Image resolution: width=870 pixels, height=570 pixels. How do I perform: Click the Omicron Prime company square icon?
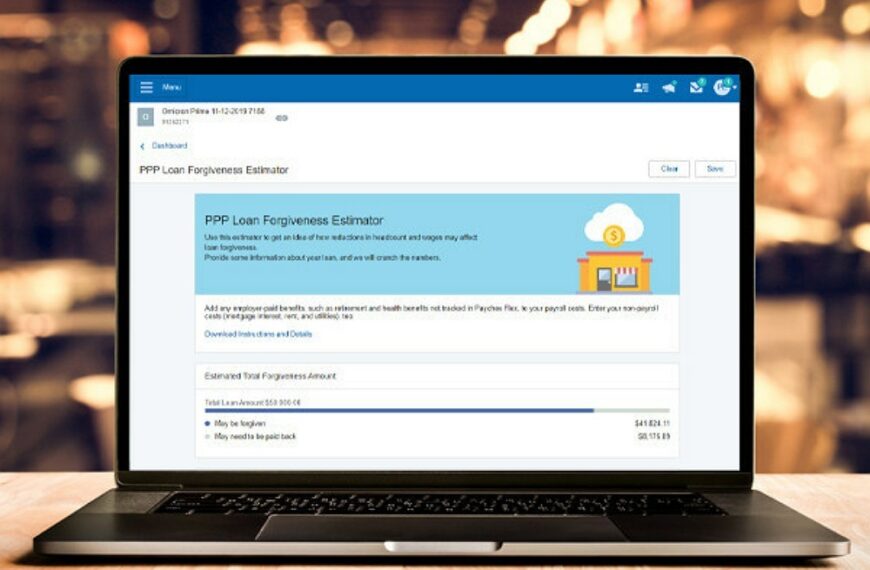point(146,117)
